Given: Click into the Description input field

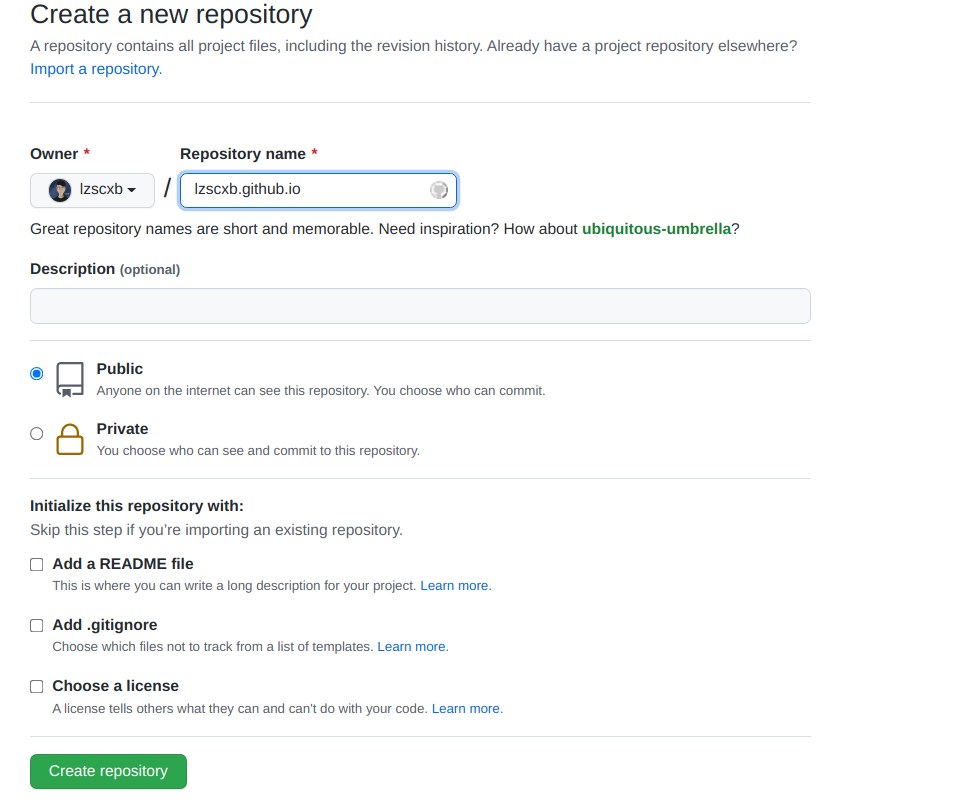Looking at the screenshot, I should (x=420, y=306).
